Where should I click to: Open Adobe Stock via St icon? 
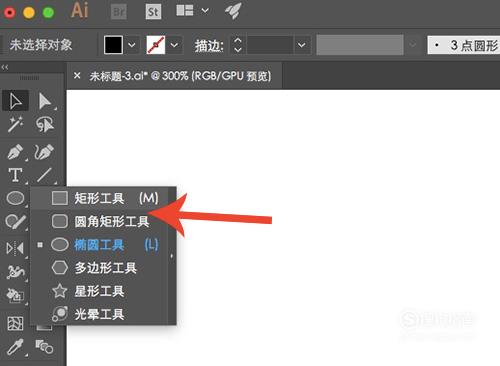(153, 12)
